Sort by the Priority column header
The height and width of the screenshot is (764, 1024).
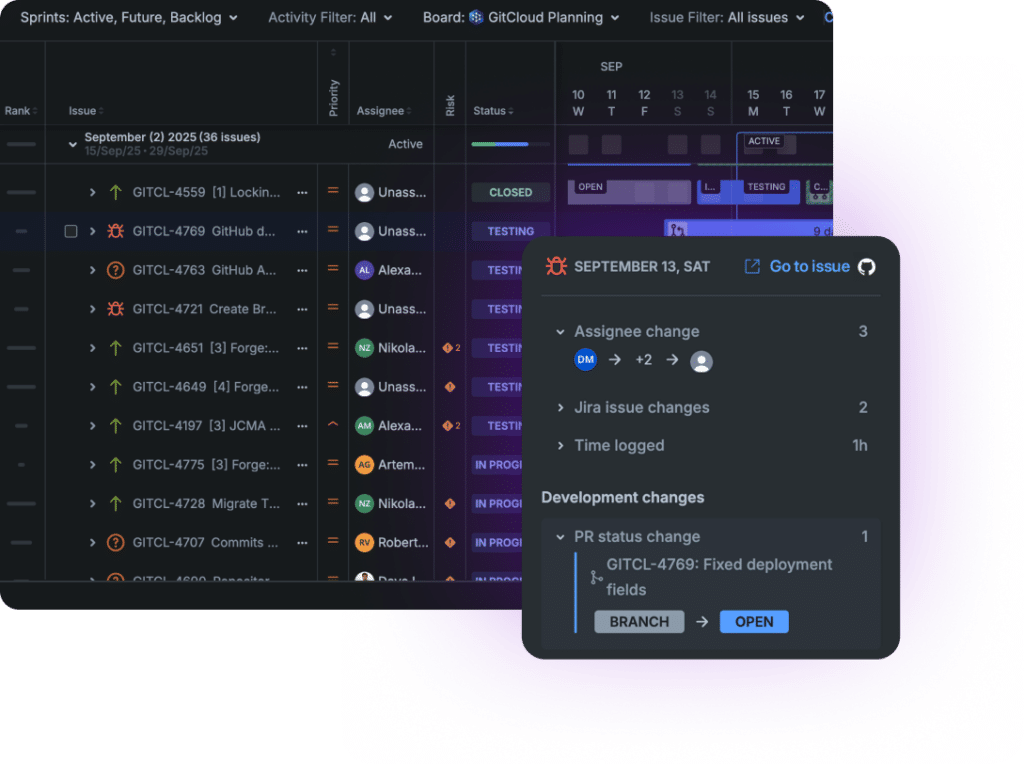(x=334, y=98)
